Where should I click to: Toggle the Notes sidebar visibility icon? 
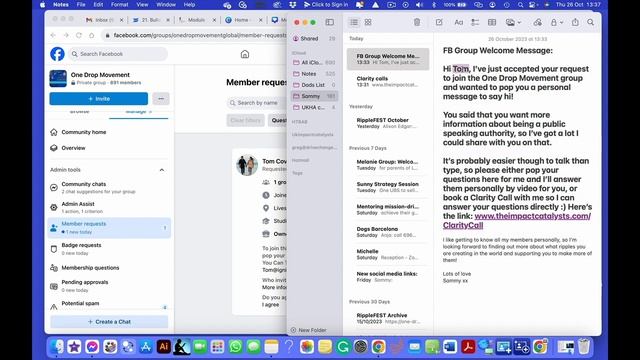pos(329,22)
